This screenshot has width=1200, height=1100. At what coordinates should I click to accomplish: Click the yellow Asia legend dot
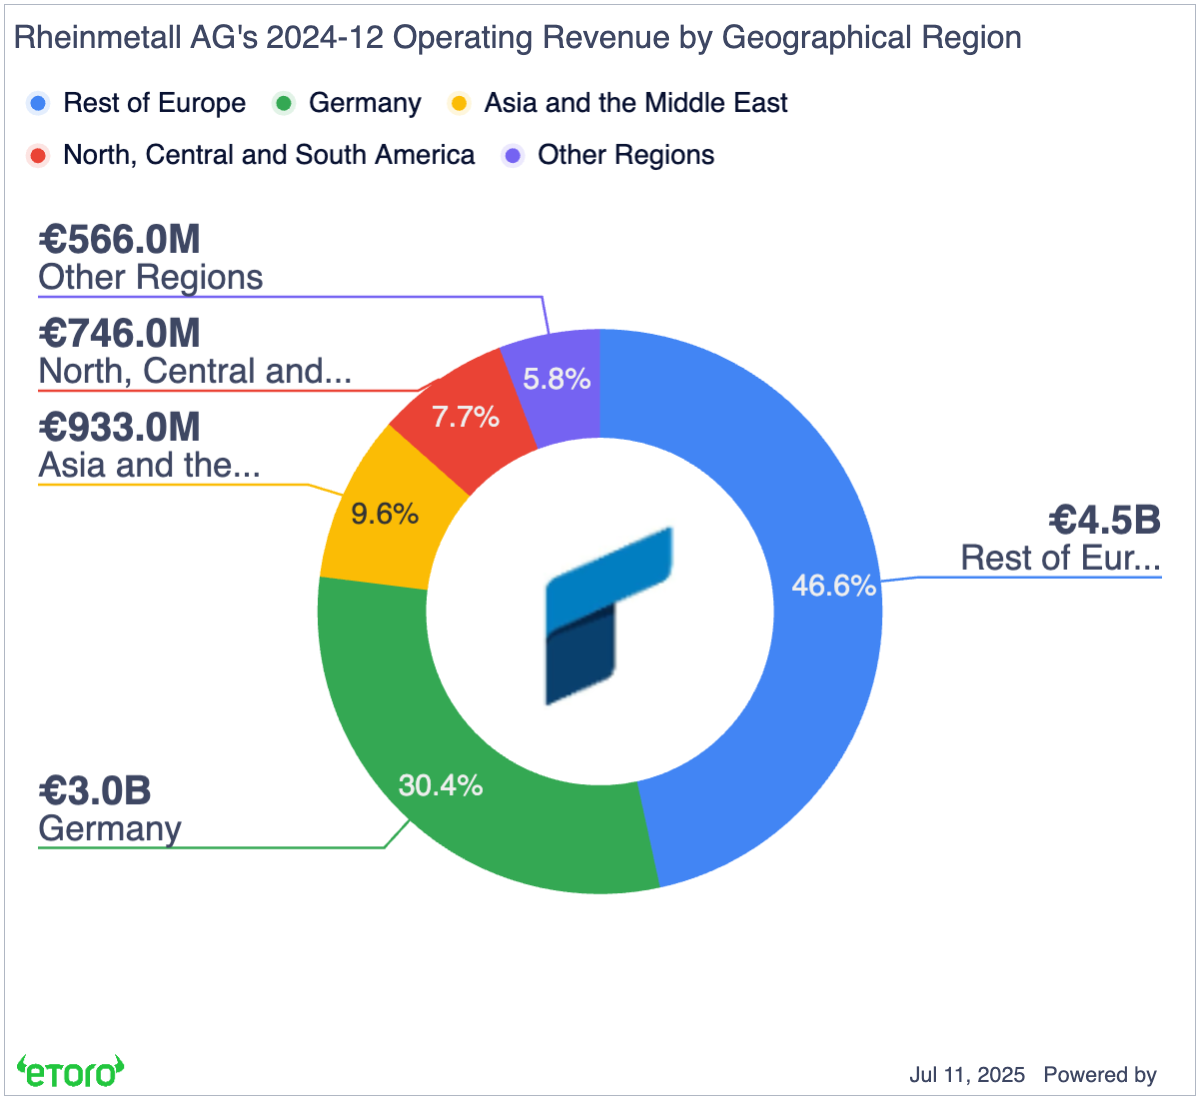tap(459, 103)
